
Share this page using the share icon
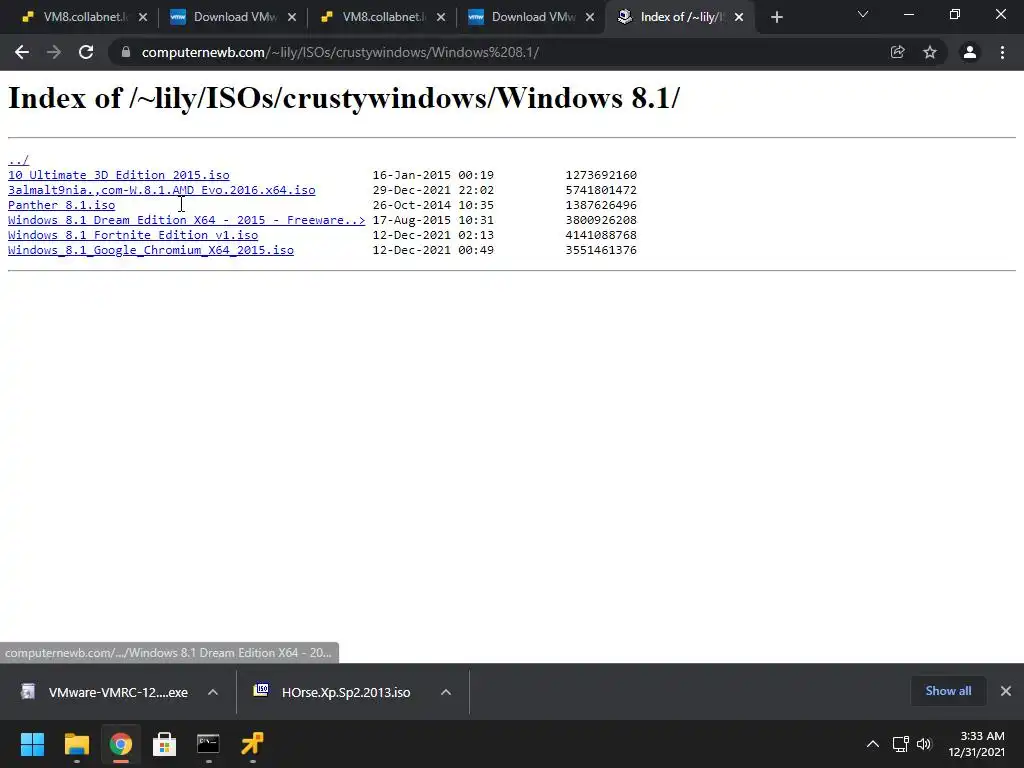898,52
